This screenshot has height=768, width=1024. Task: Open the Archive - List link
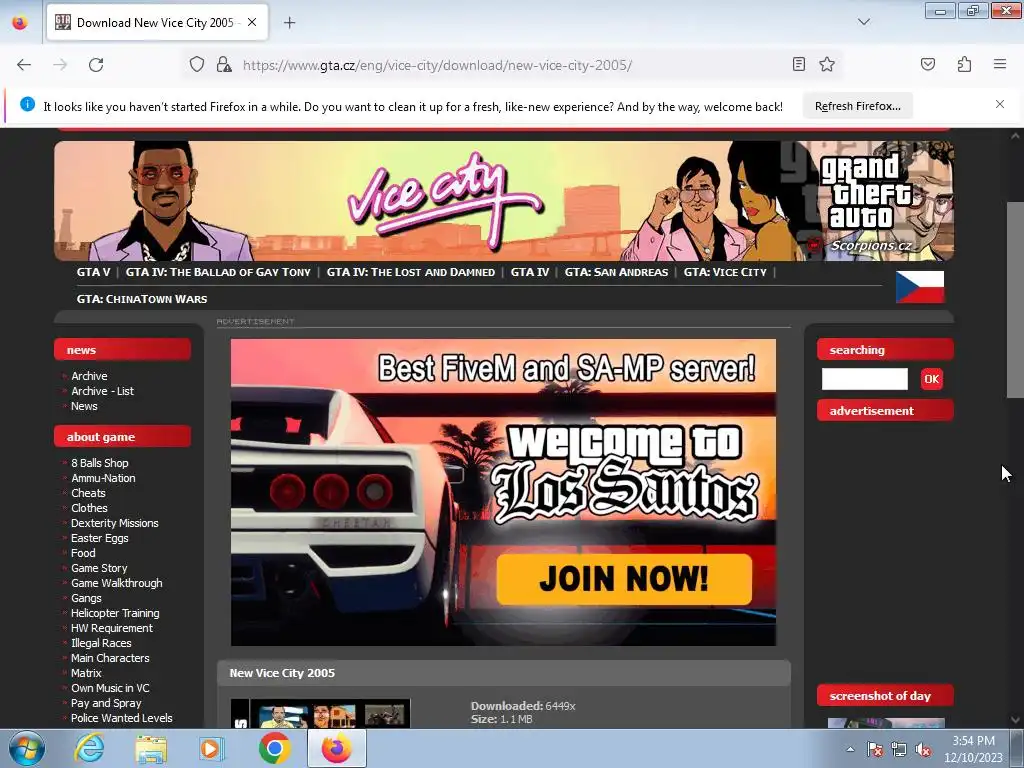103,391
